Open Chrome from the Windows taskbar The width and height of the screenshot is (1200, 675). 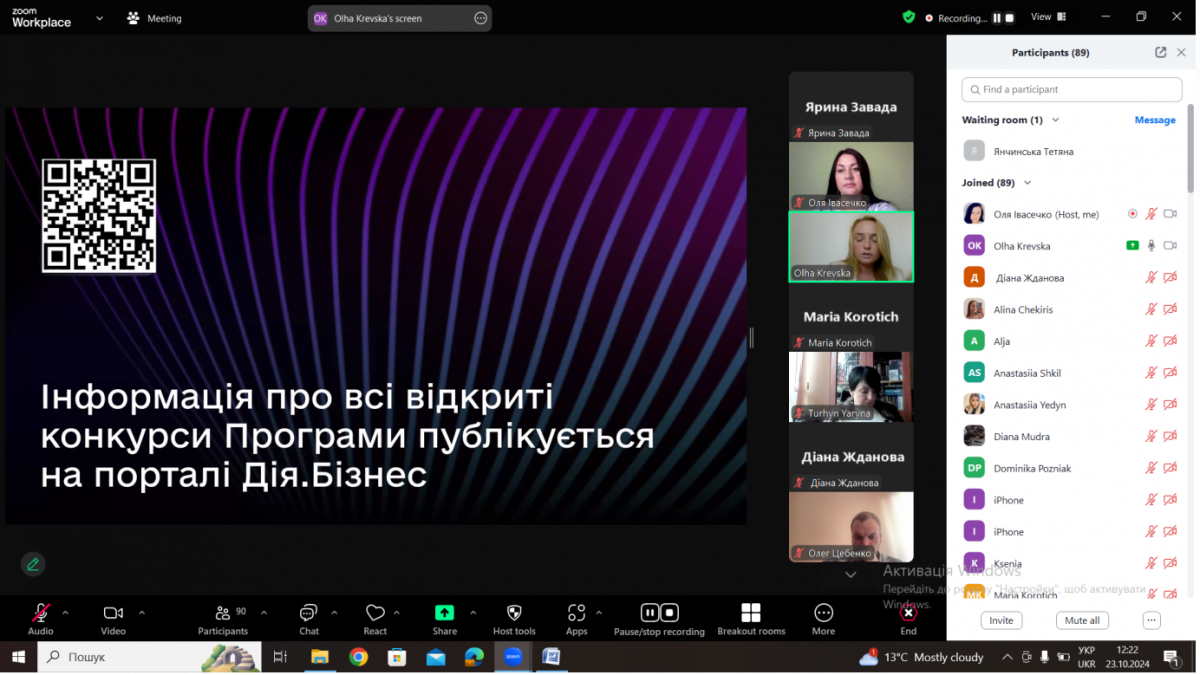click(x=358, y=657)
